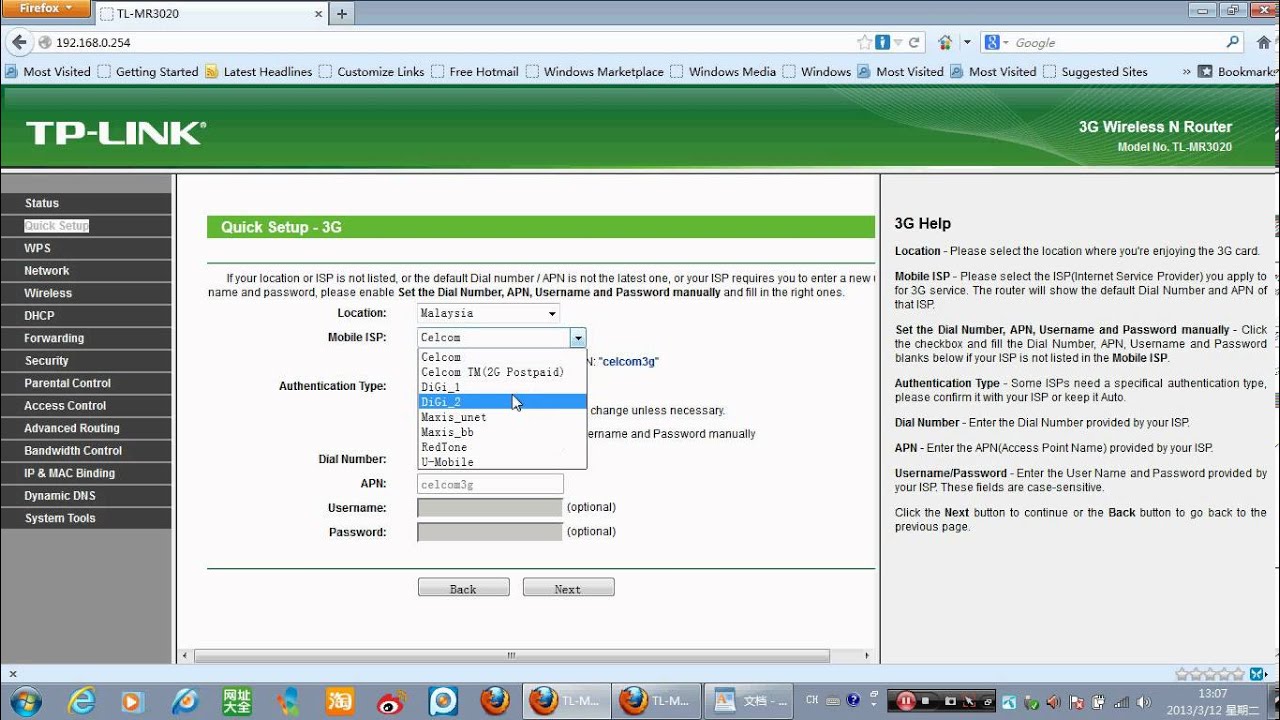Open the Bandwidth Control menu
Image resolution: width=1280 pixels, height=720 pixels.
[x=86, y=451]
